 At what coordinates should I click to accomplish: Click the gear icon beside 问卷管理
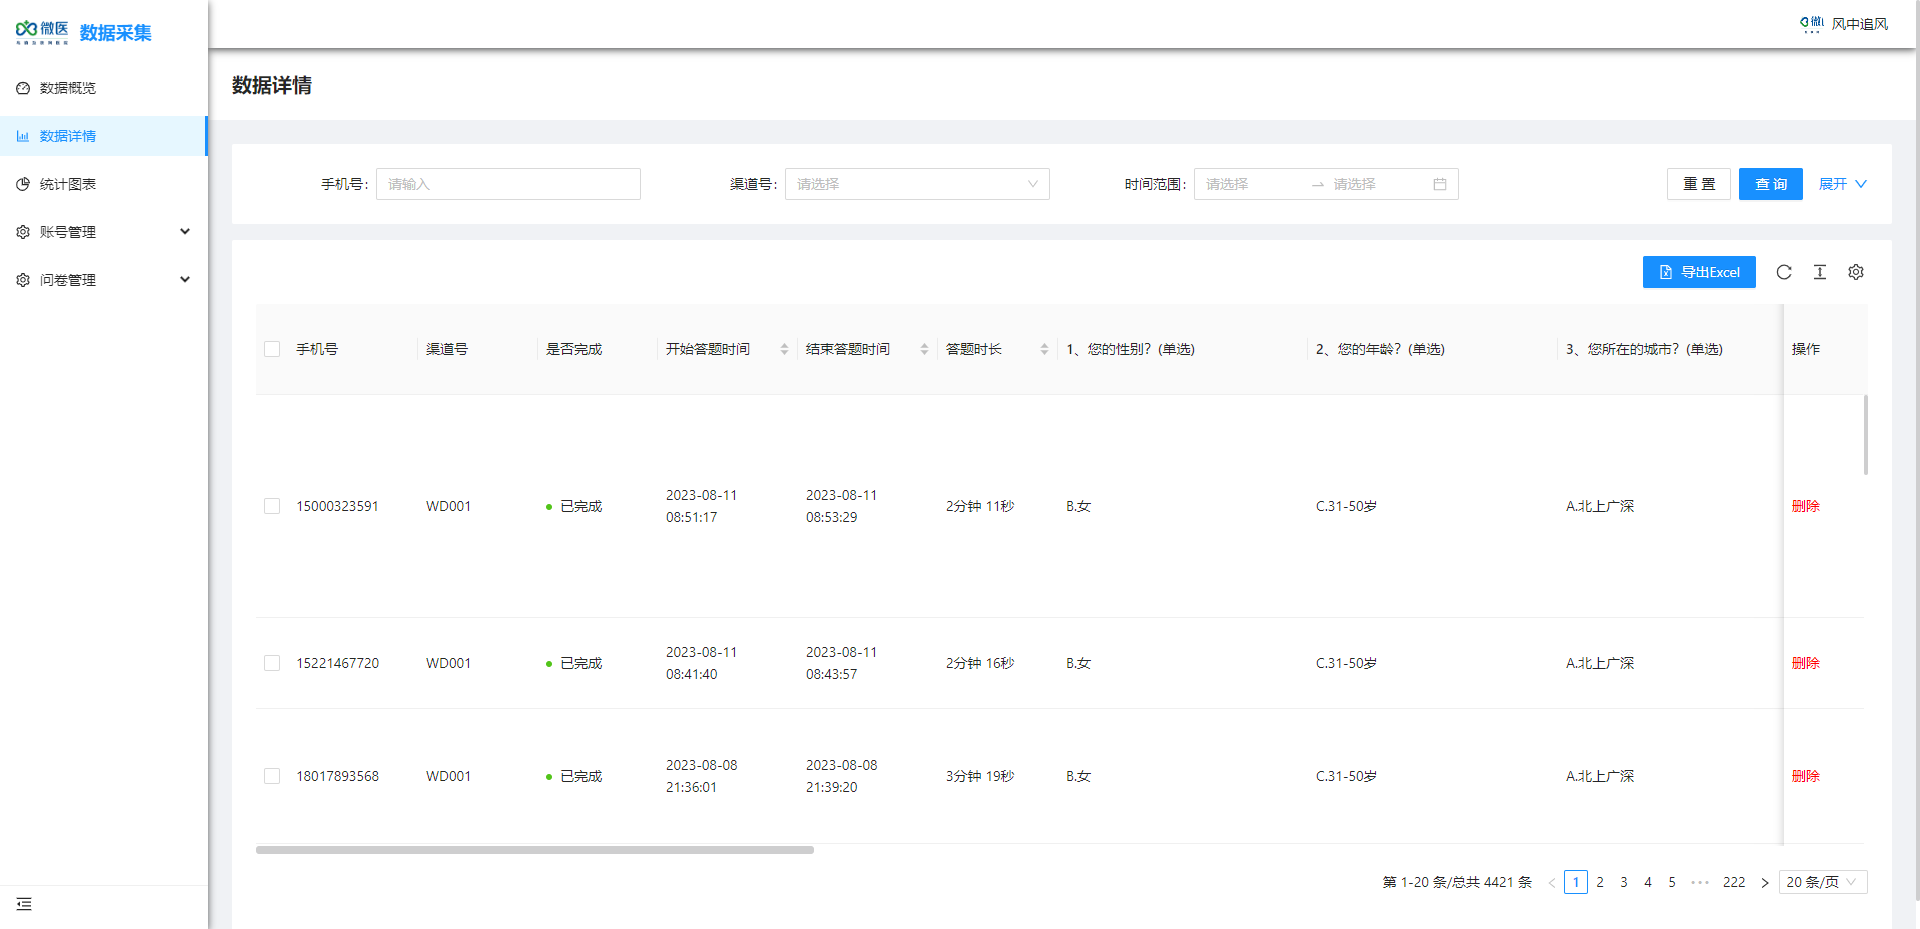tap(23, 280)
